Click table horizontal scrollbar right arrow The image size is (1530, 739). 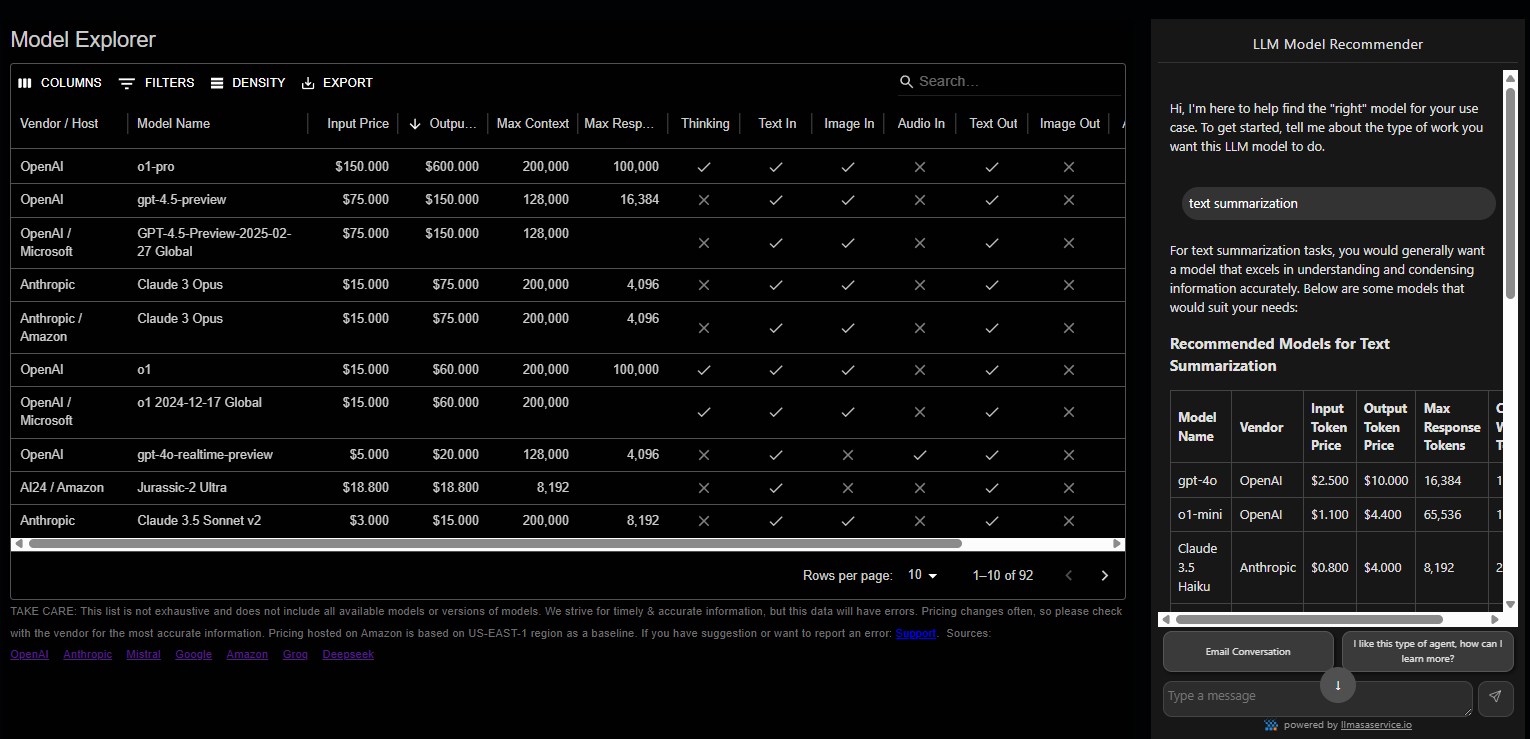[1117, 544]
